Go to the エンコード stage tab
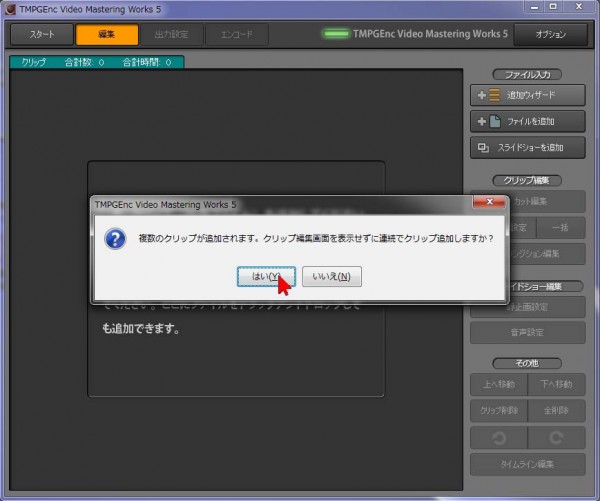 [x=236, y=34]
